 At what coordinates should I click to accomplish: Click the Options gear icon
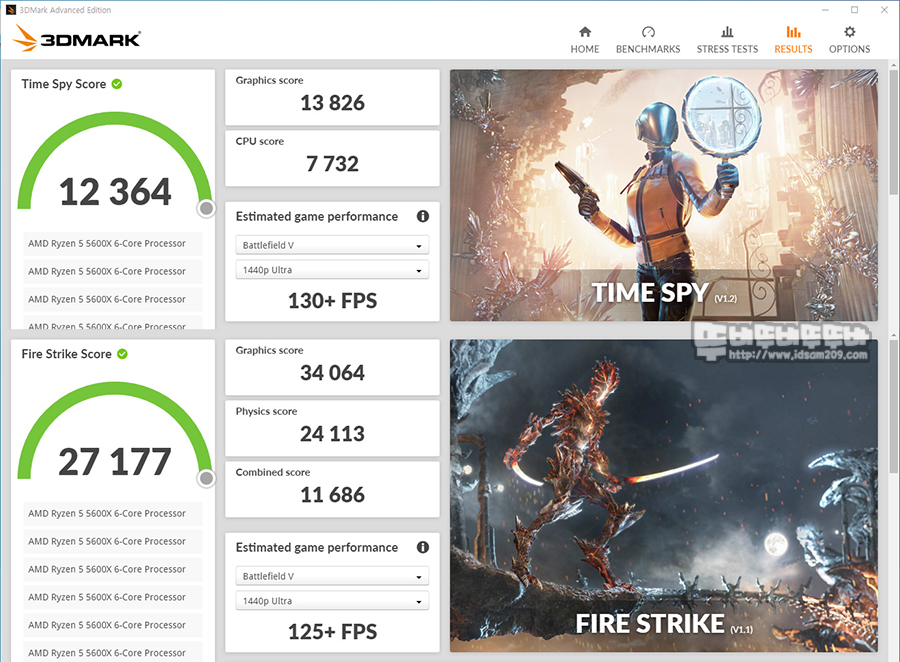point(849,32)
